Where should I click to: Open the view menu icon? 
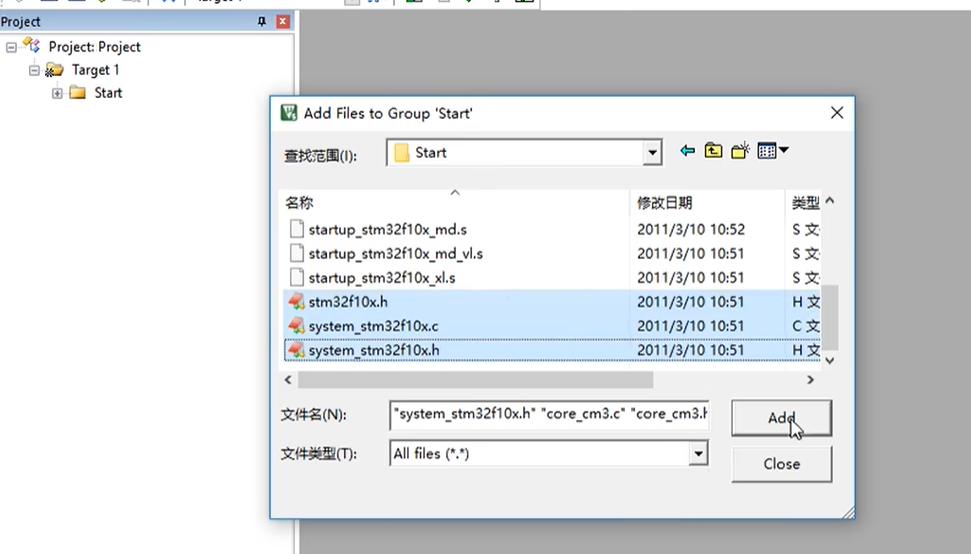tap(773, 150)
